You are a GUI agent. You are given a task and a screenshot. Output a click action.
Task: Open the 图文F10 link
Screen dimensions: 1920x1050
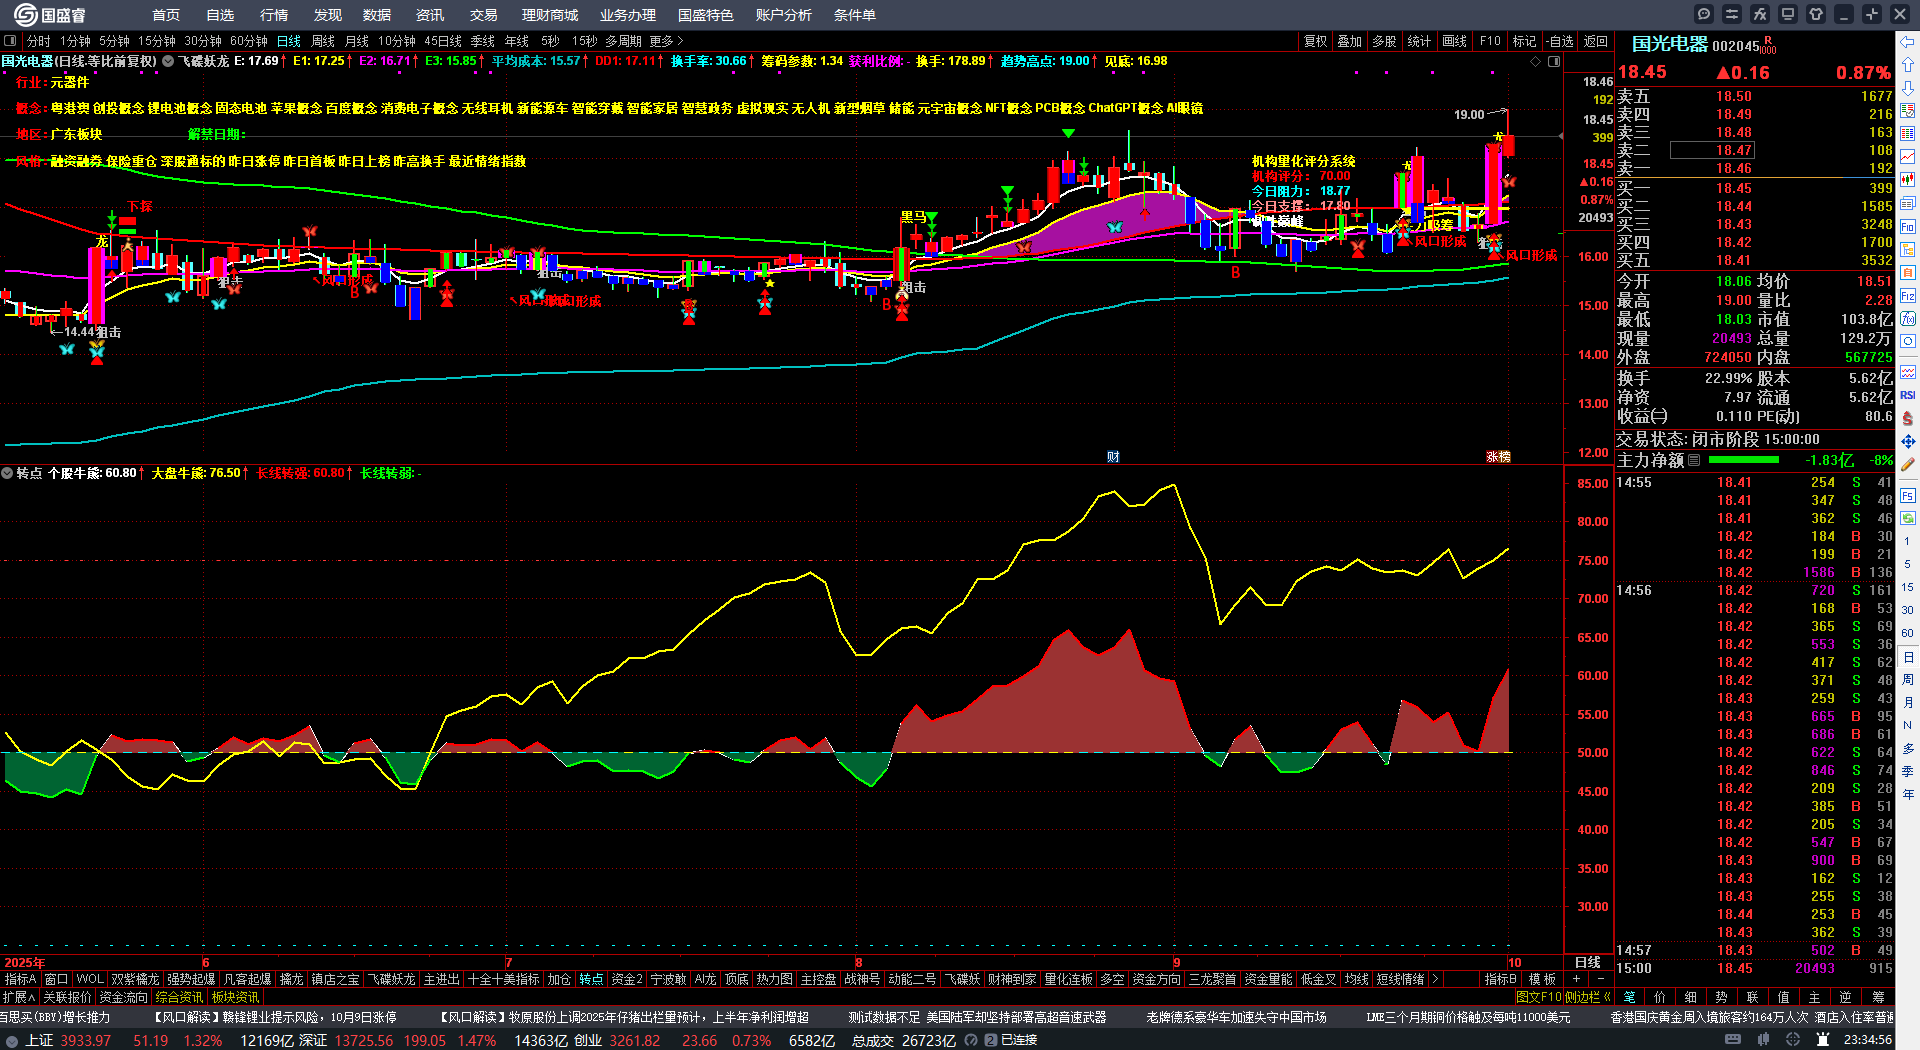1538,996
